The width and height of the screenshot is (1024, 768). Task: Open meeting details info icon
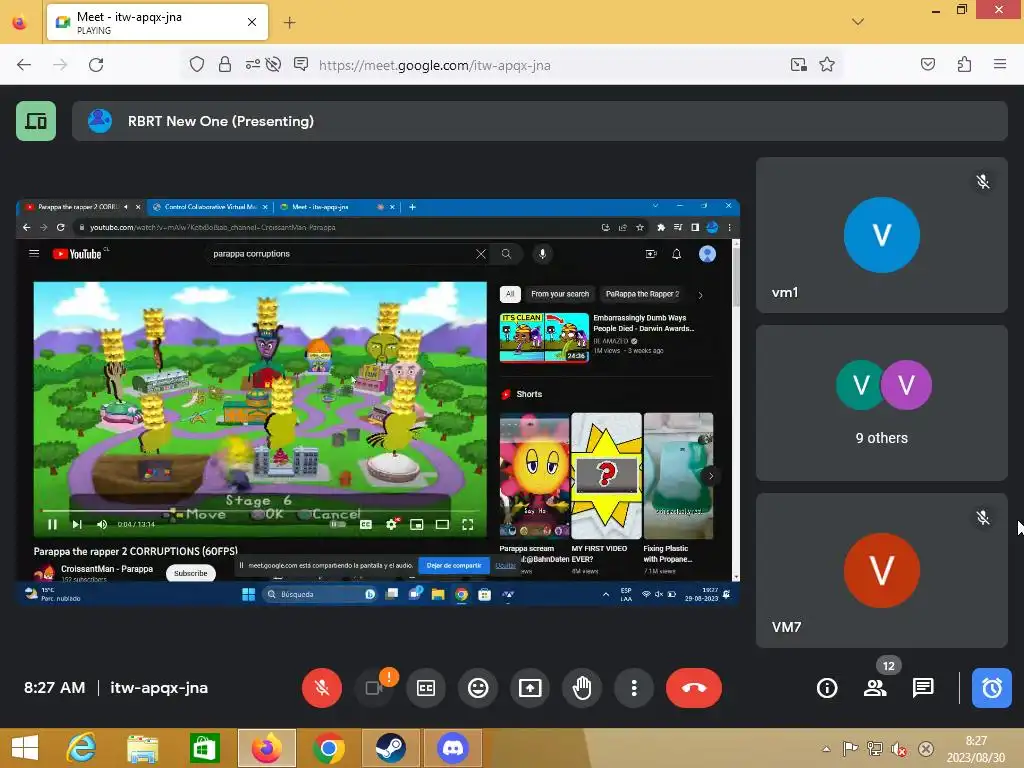[827, 688]
